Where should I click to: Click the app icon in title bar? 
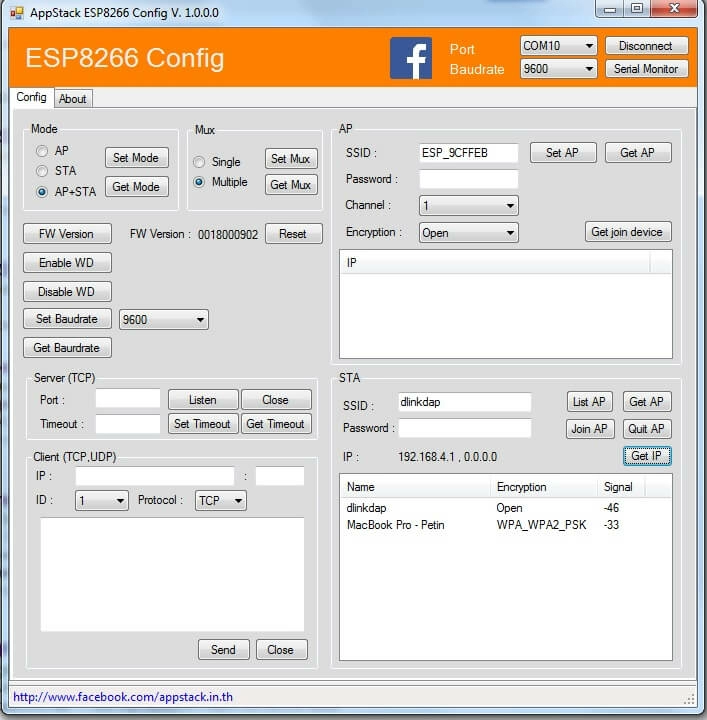pos(18,10)
